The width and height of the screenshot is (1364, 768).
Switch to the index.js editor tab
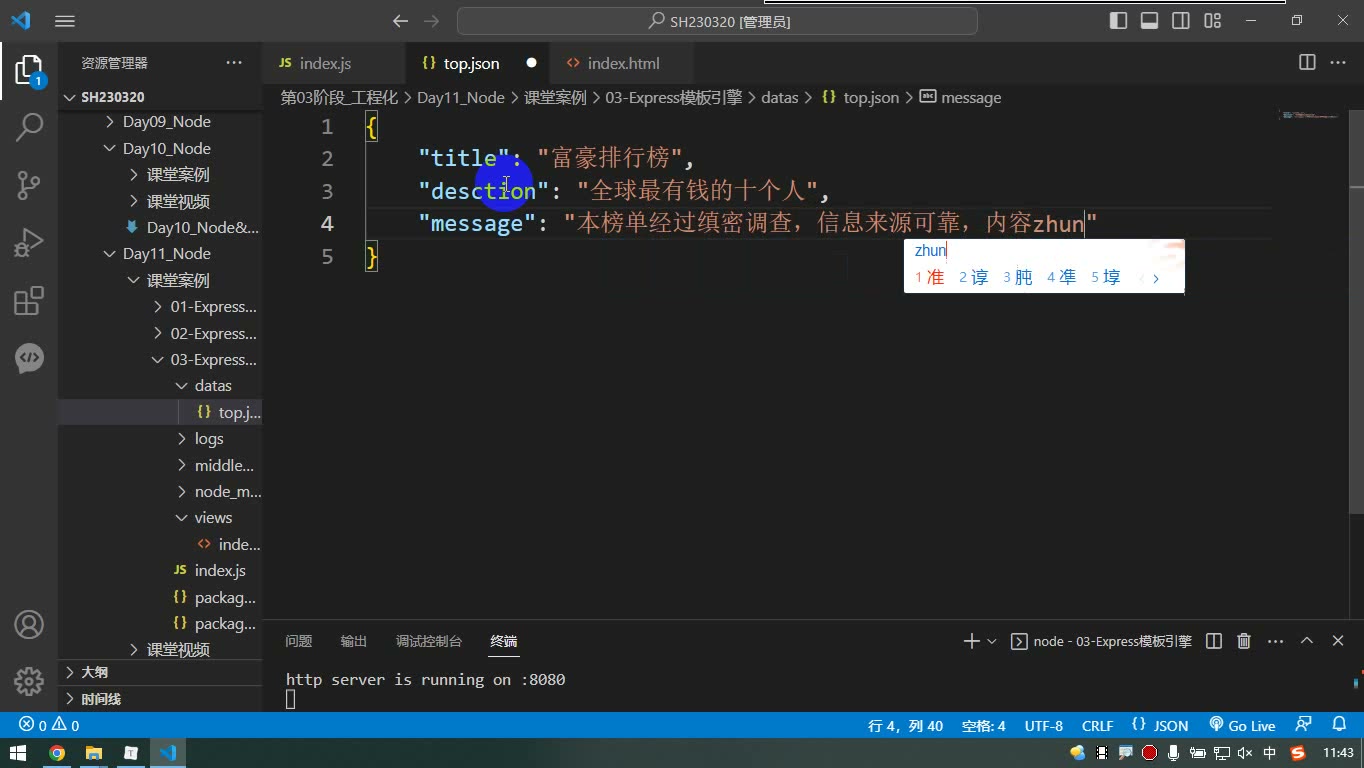tap(334, 63)
